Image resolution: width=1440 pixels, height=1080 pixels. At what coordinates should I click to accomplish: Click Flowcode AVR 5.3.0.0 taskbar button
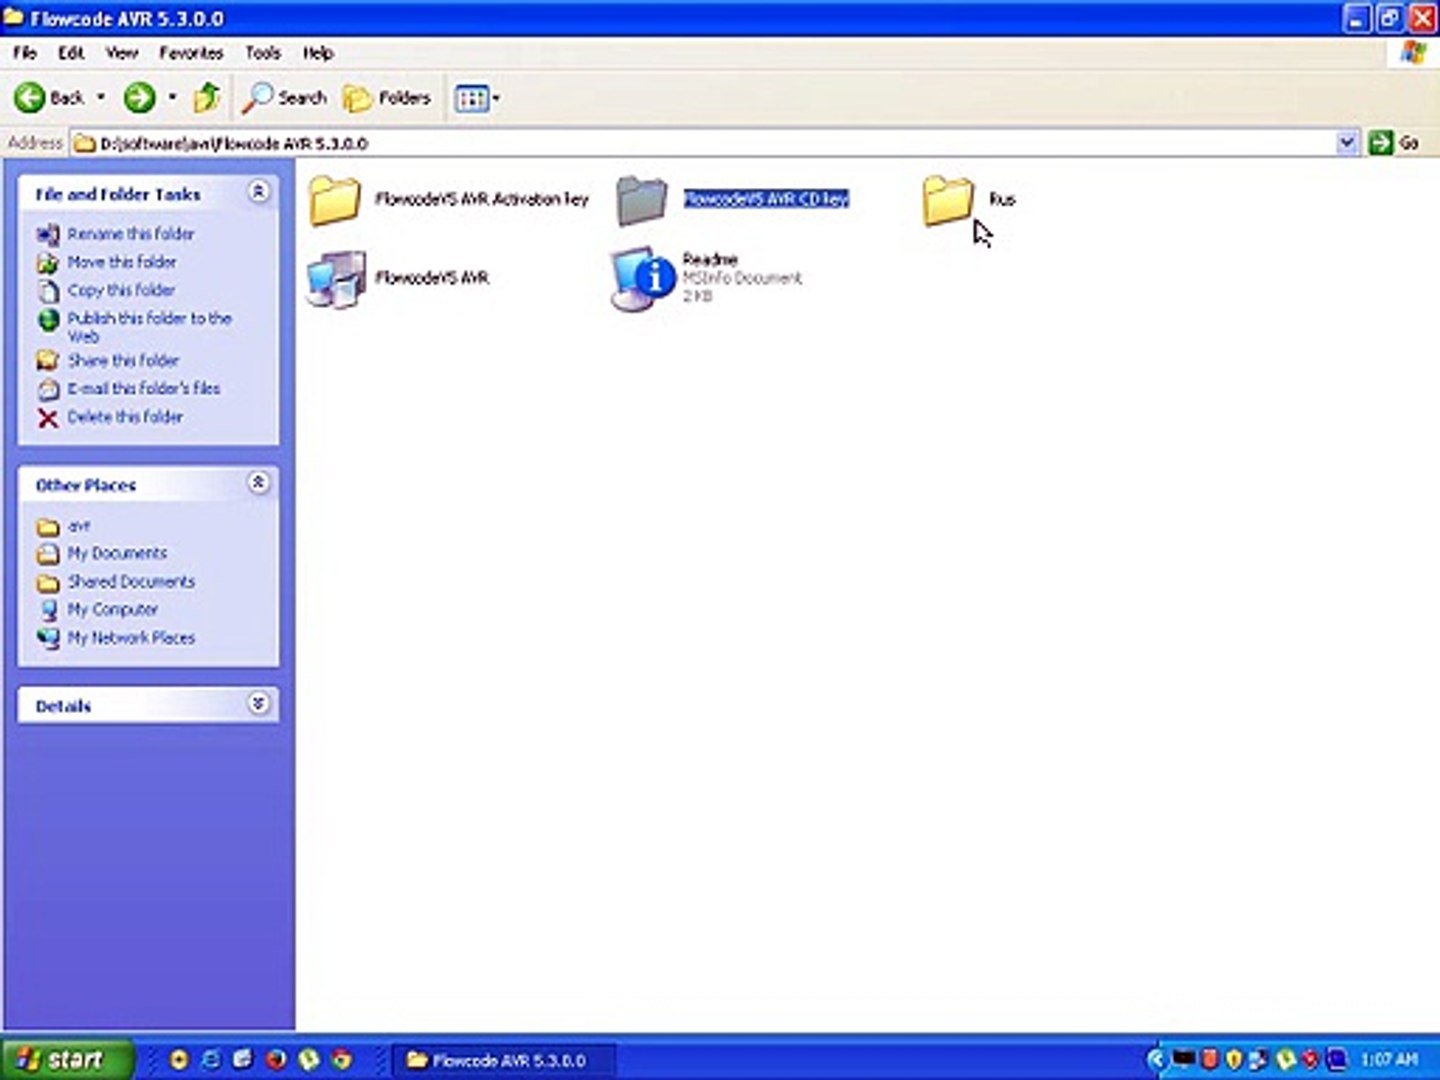(503, 1060)
